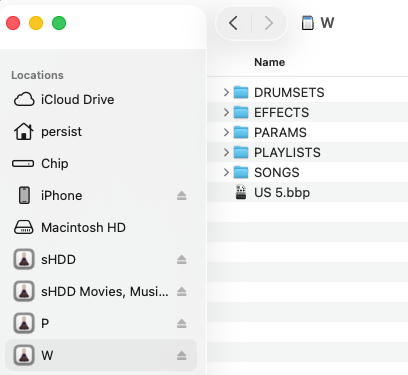Click the W volume sidebar icon

pos(24,355)
